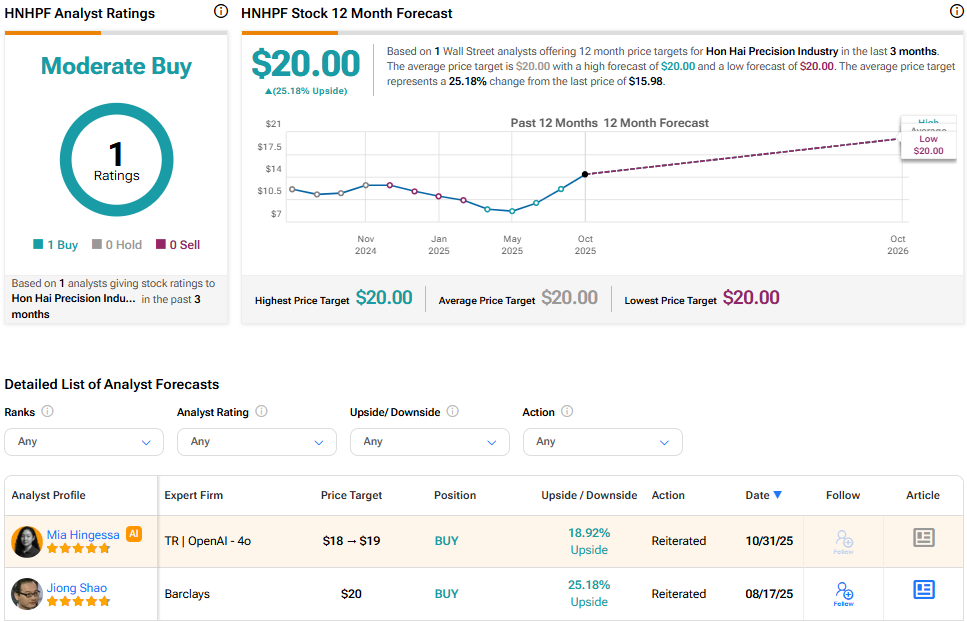
Task: Expand the Action filter dropdown
Action: [602, 441]
